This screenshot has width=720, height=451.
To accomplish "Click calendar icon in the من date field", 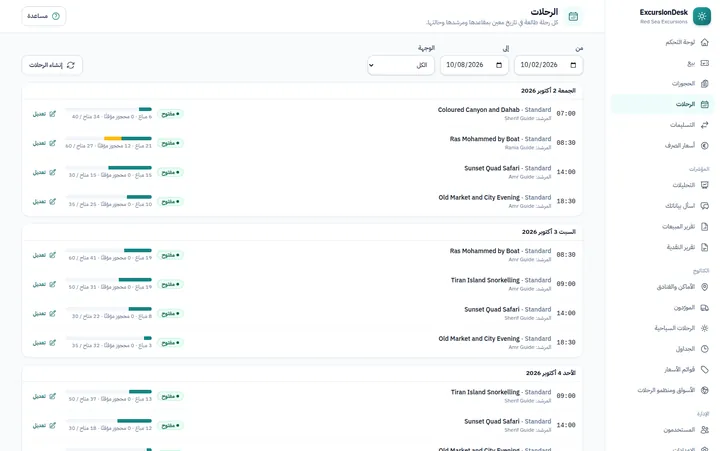I will tap(573, 65).
